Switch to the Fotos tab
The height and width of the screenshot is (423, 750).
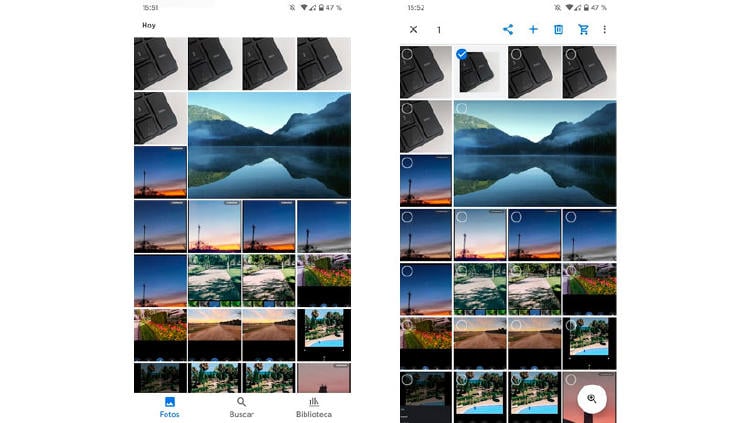click(x=170, y=407)
